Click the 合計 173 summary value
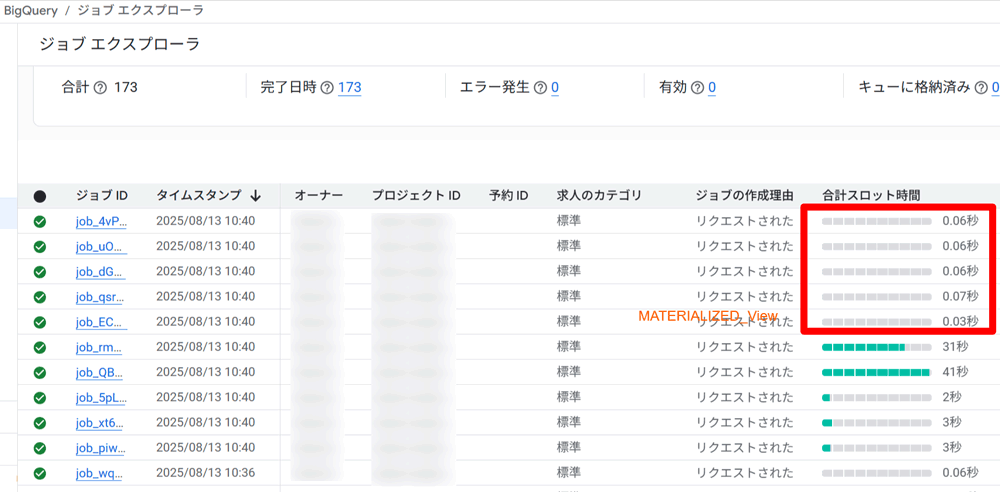Viewport: 1000px width, 492px height. [126, 88]
